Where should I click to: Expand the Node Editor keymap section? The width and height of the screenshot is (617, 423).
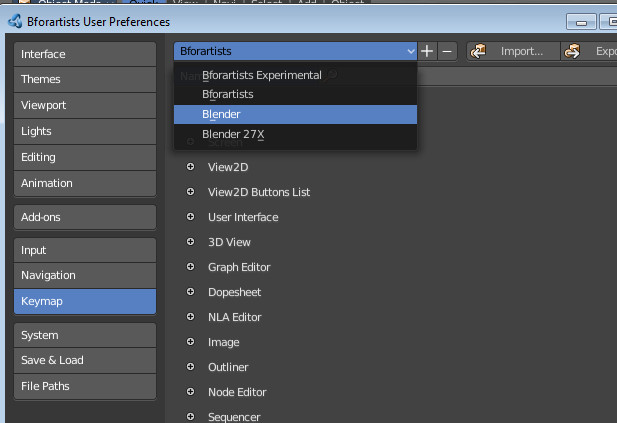pos(190,392)
